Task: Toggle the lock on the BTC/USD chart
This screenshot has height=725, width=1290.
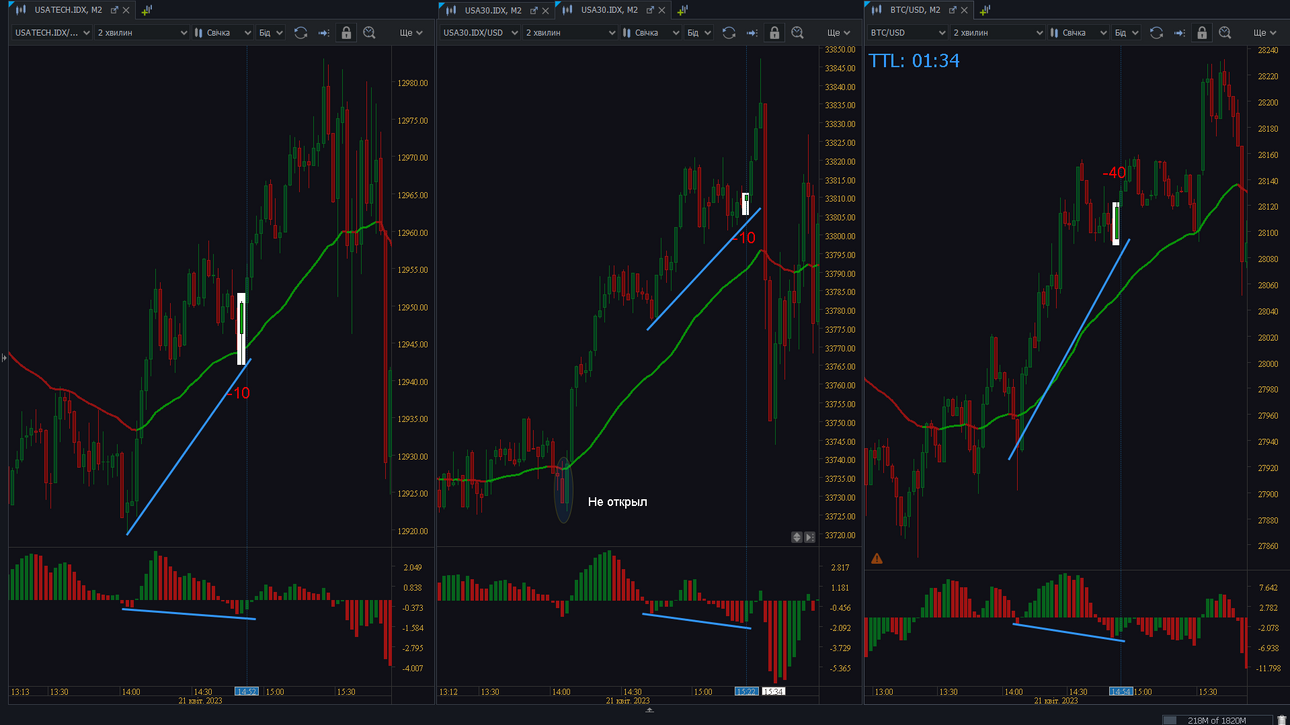Action: 1202,33
